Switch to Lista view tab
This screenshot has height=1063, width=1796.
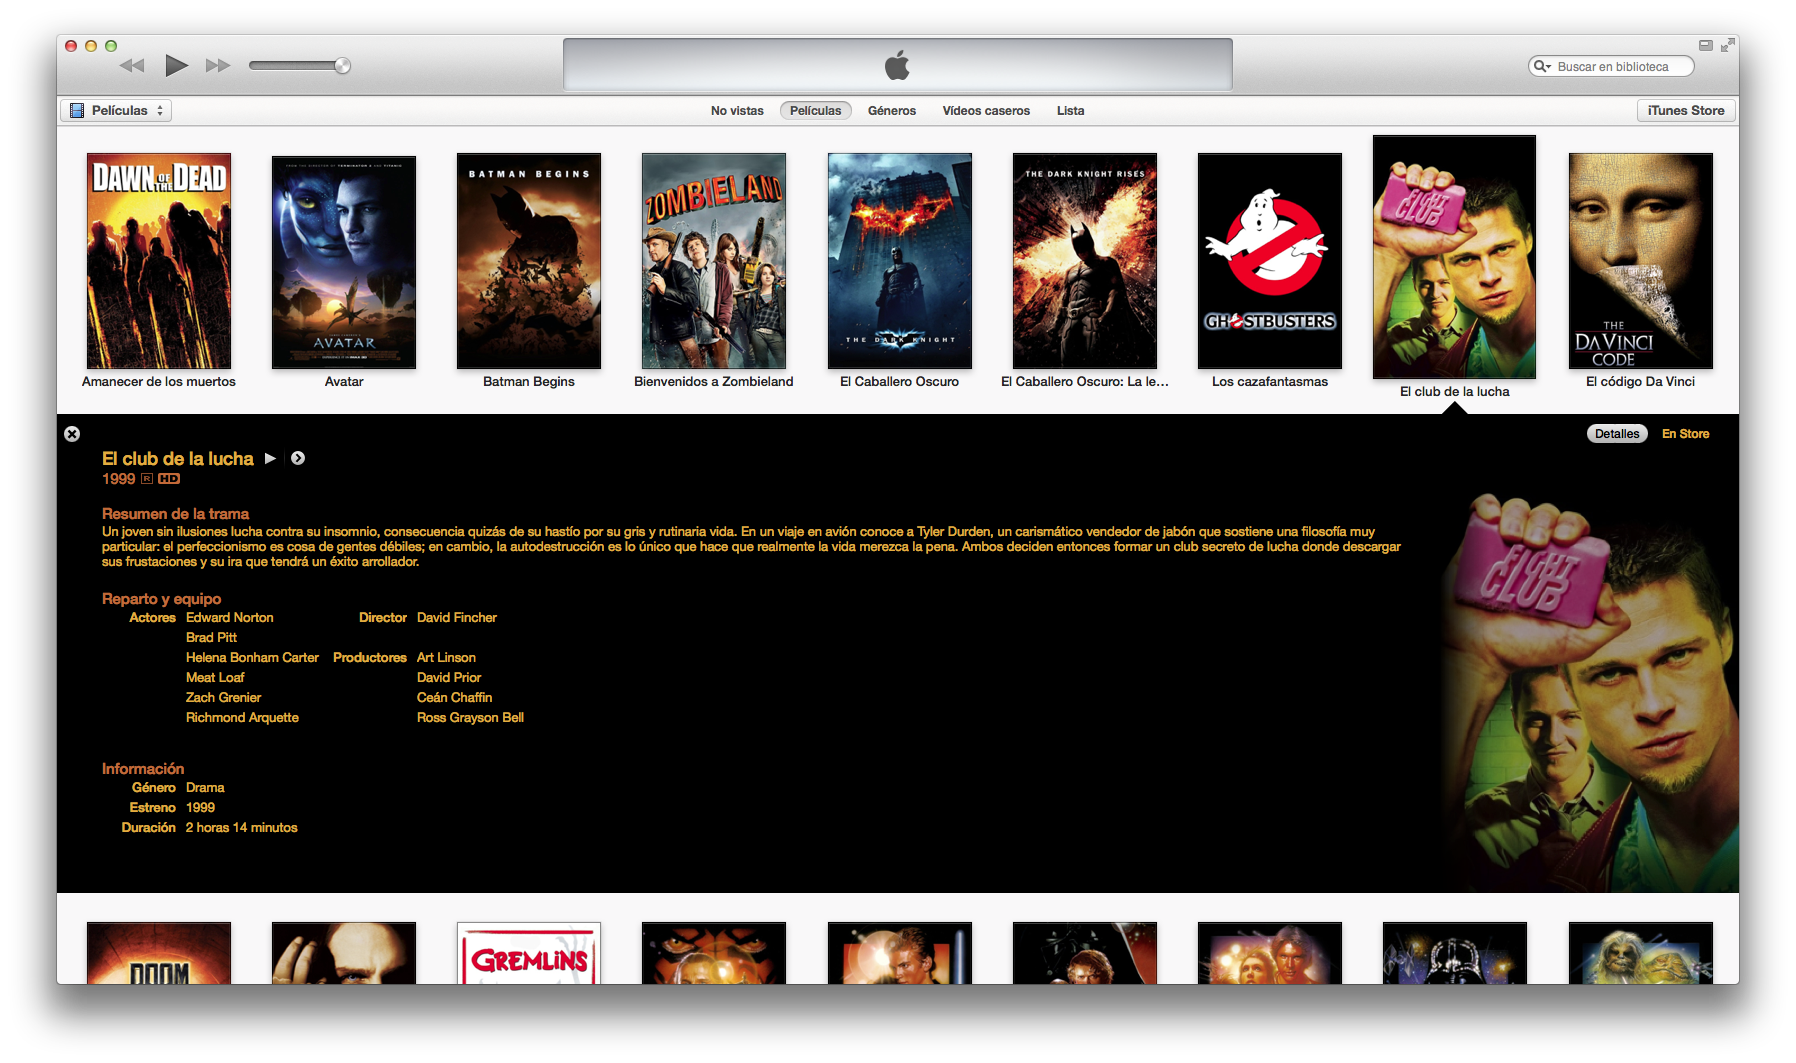(x=1070, y=111)
